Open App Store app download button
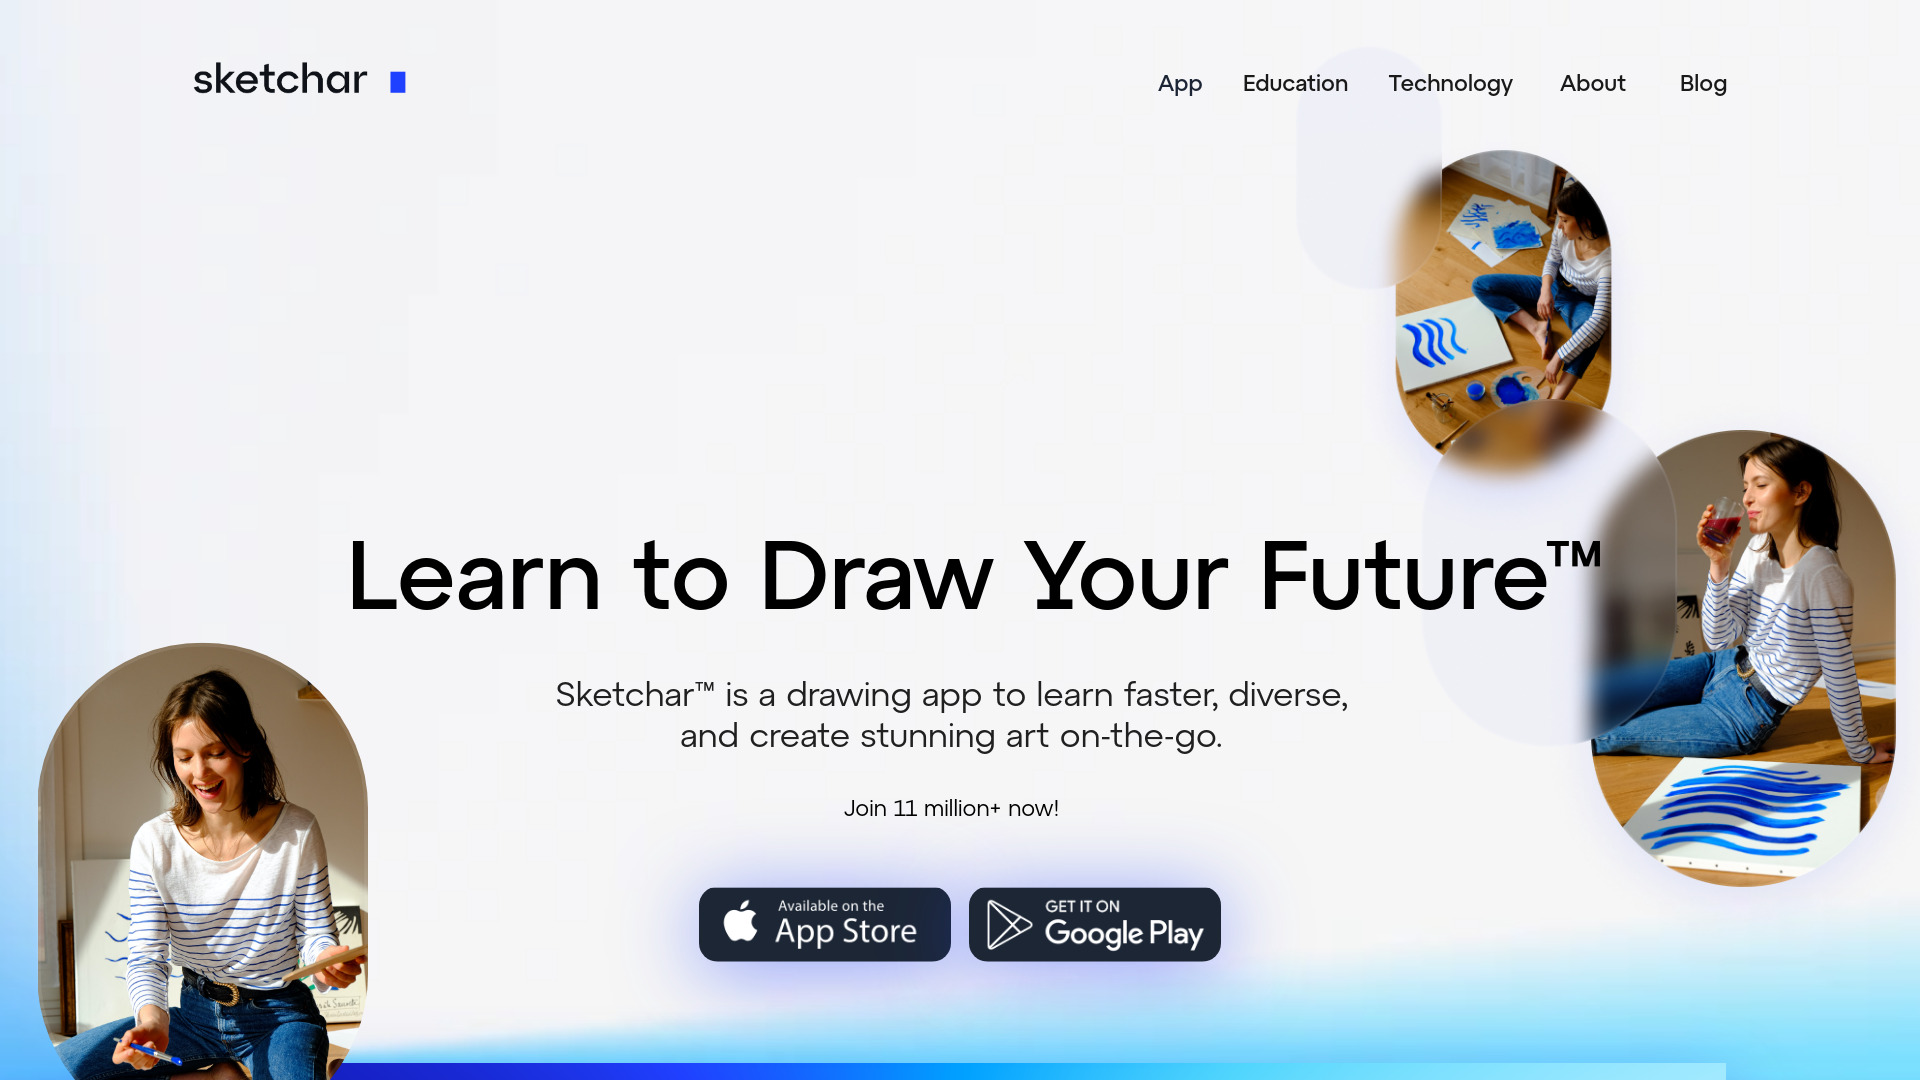Image resolution: width=1920 pixels, height=1080 pixels. 824,923
